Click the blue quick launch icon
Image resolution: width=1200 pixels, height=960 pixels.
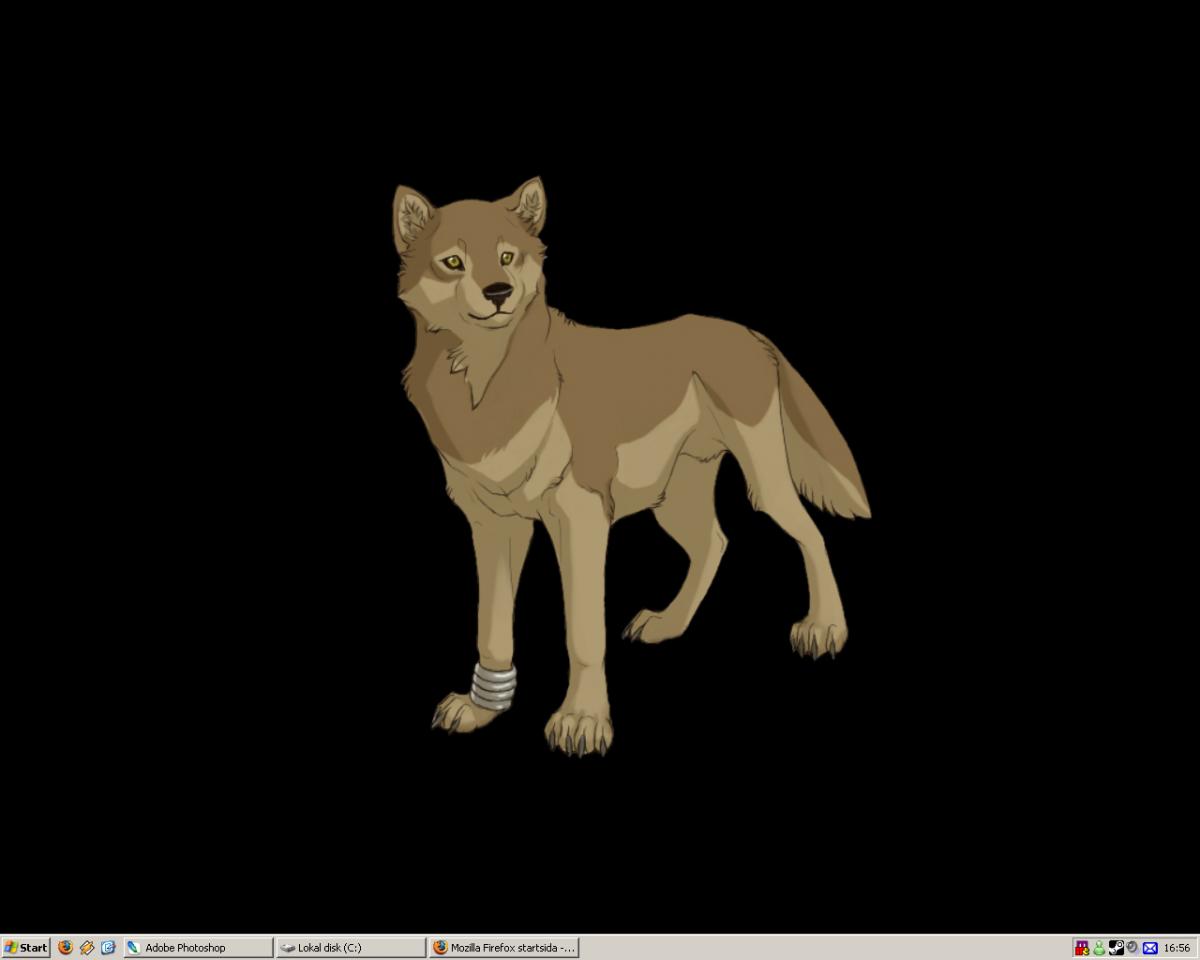pos(108,947)
